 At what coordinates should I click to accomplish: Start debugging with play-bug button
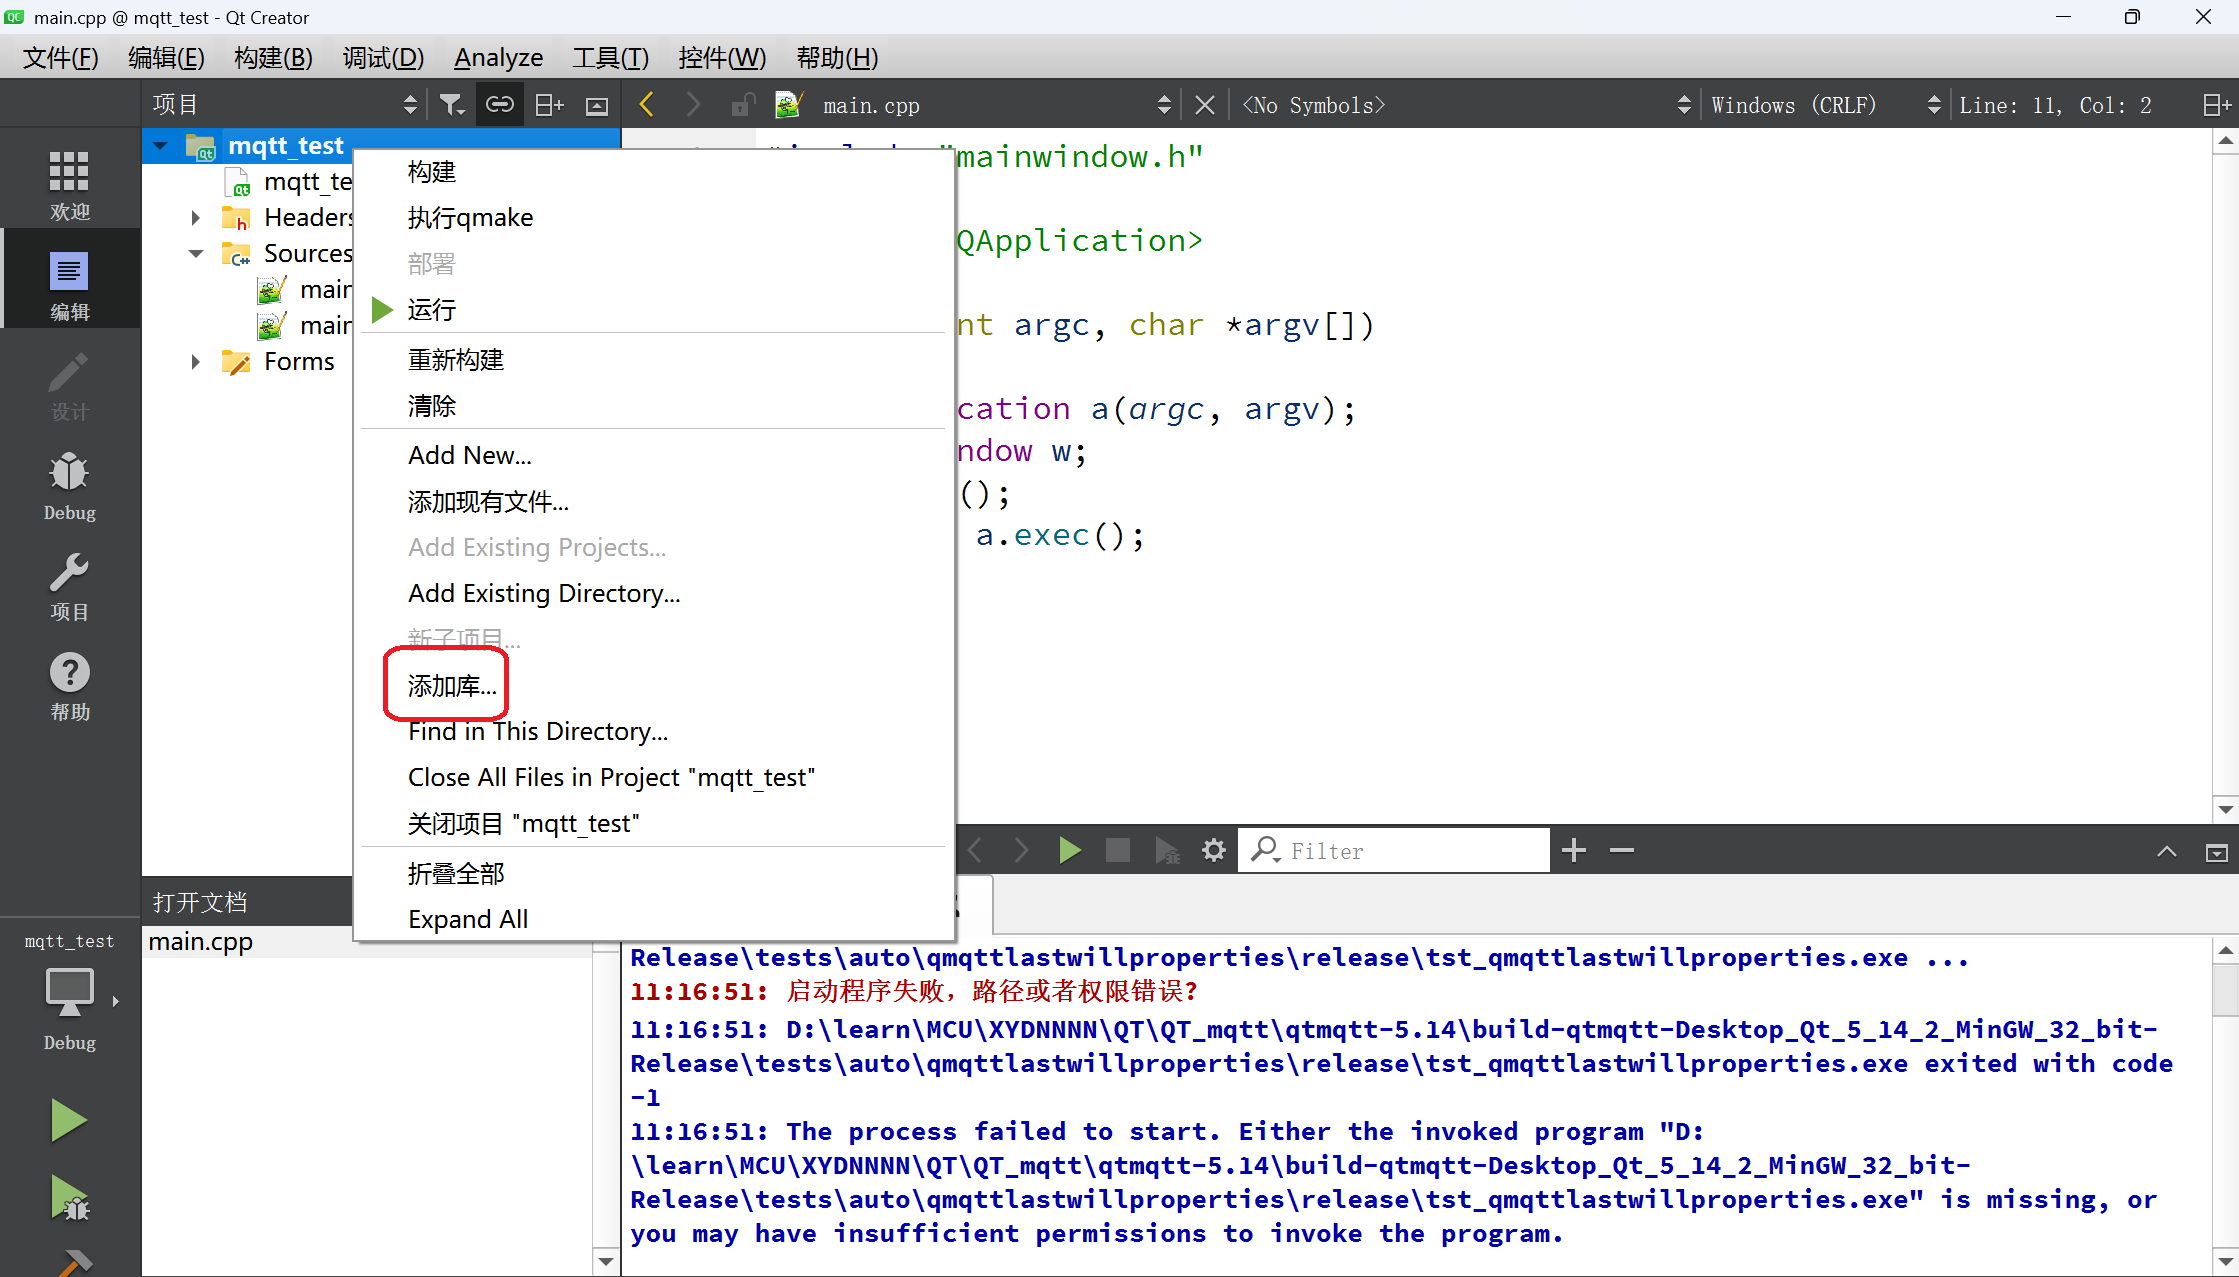(x=69, y=1198)
